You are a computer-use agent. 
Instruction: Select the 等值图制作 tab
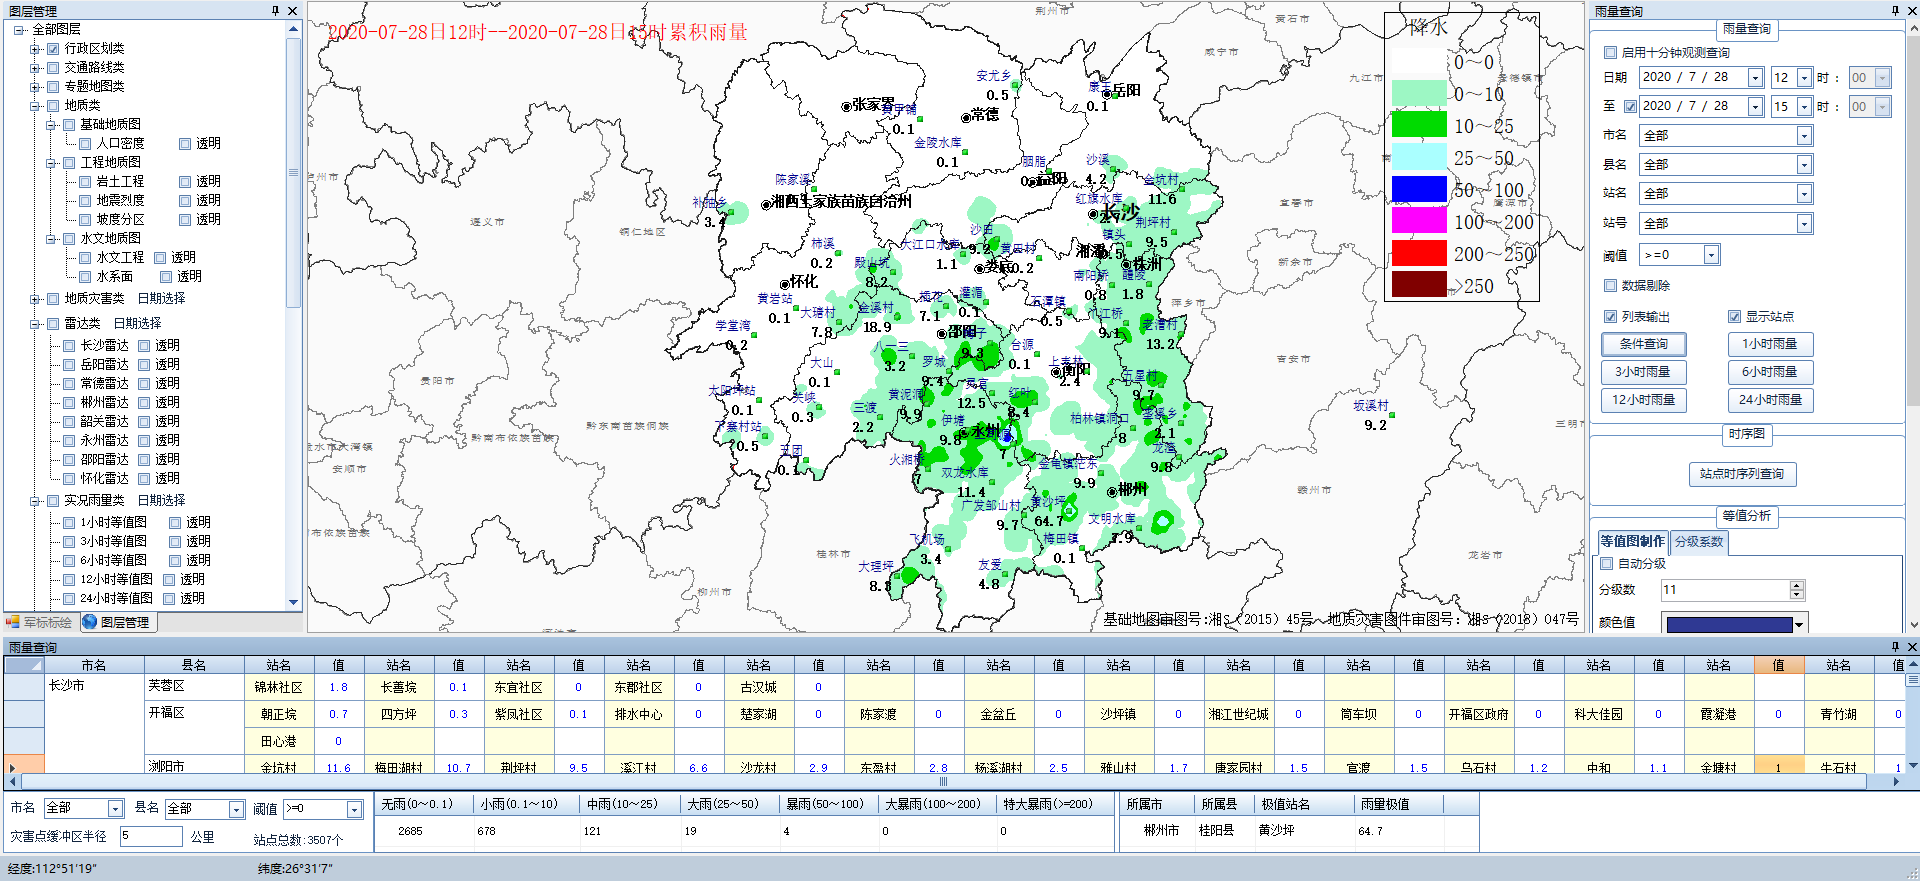click(1632, 542)
